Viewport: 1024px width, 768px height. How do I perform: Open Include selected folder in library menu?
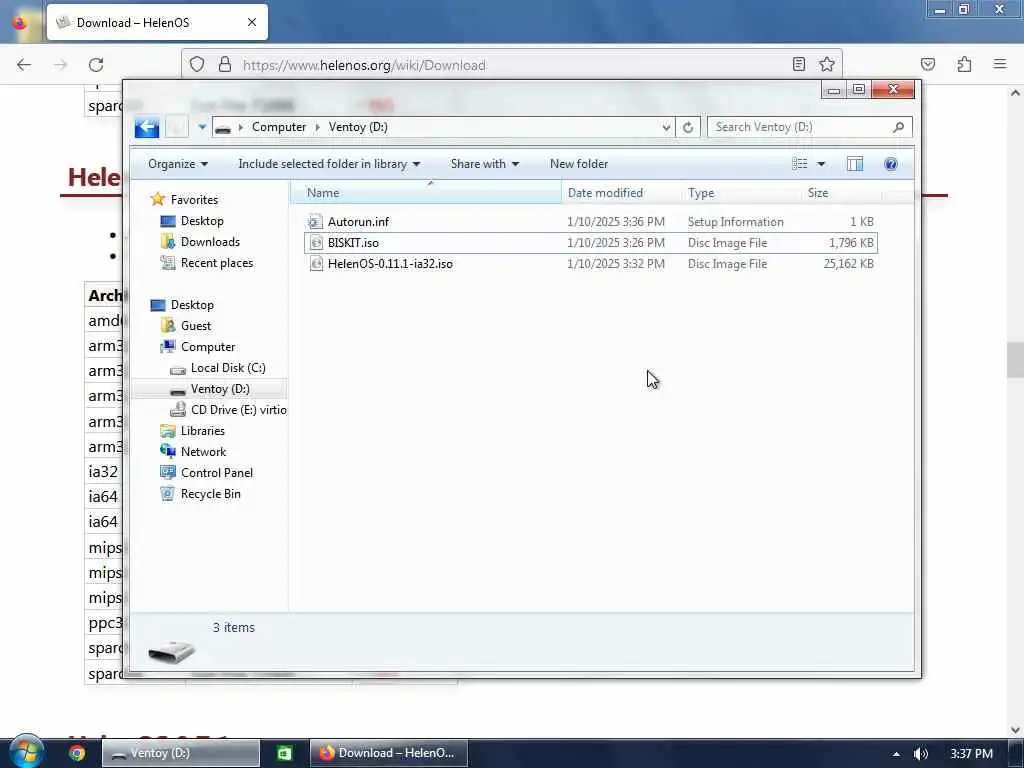329,164
